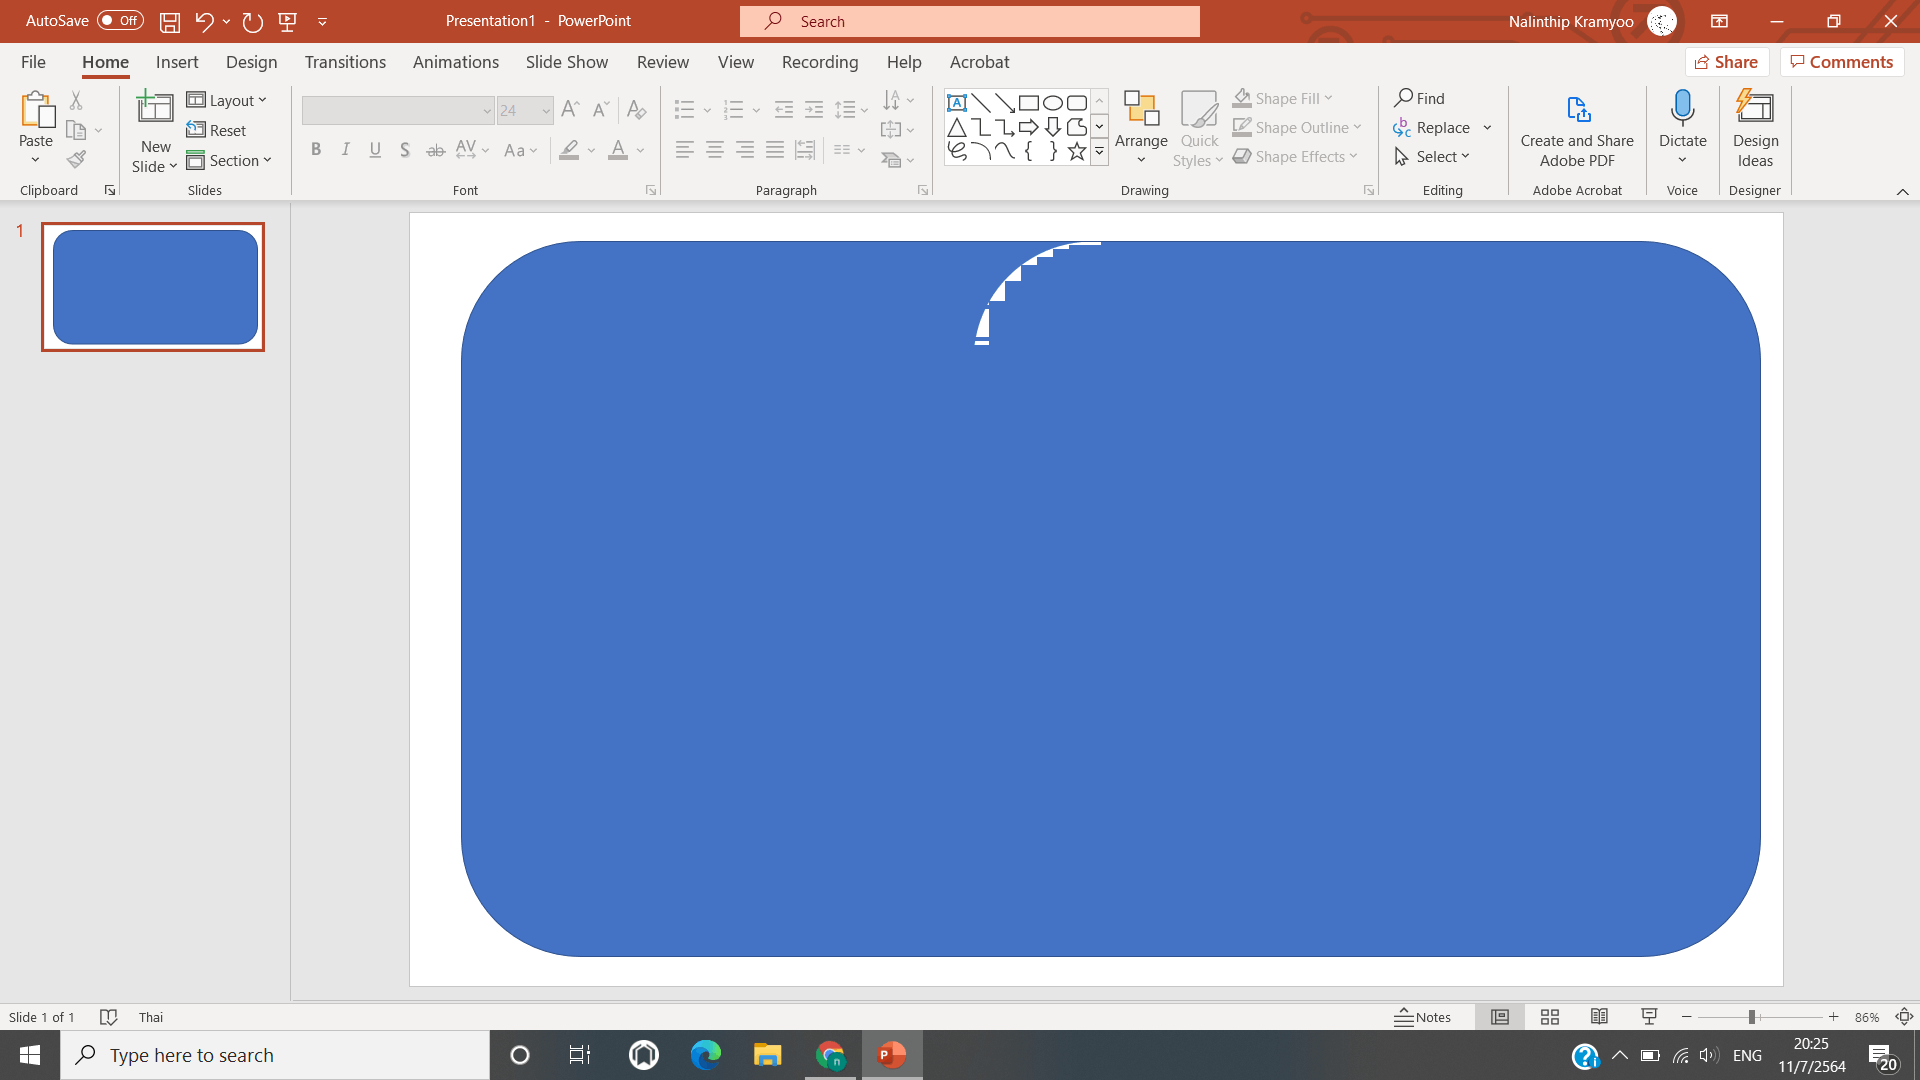Screen dimensions: 1920x1080
Task: Switch to Slide Sorter view
Action: pyautogui.click(x=1550, y=1017)
